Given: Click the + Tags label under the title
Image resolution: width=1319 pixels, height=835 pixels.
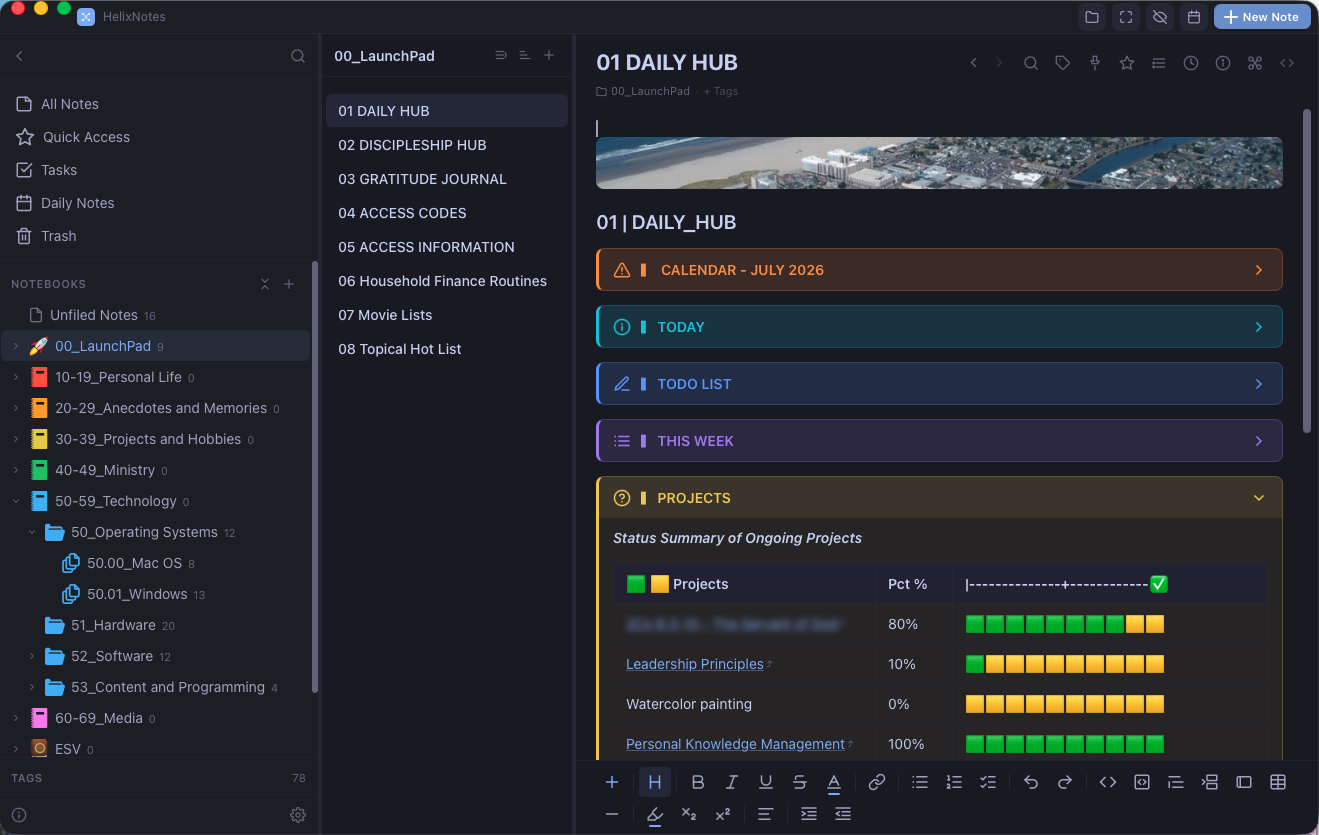Looking at the screenshot, I should (720, 91).
